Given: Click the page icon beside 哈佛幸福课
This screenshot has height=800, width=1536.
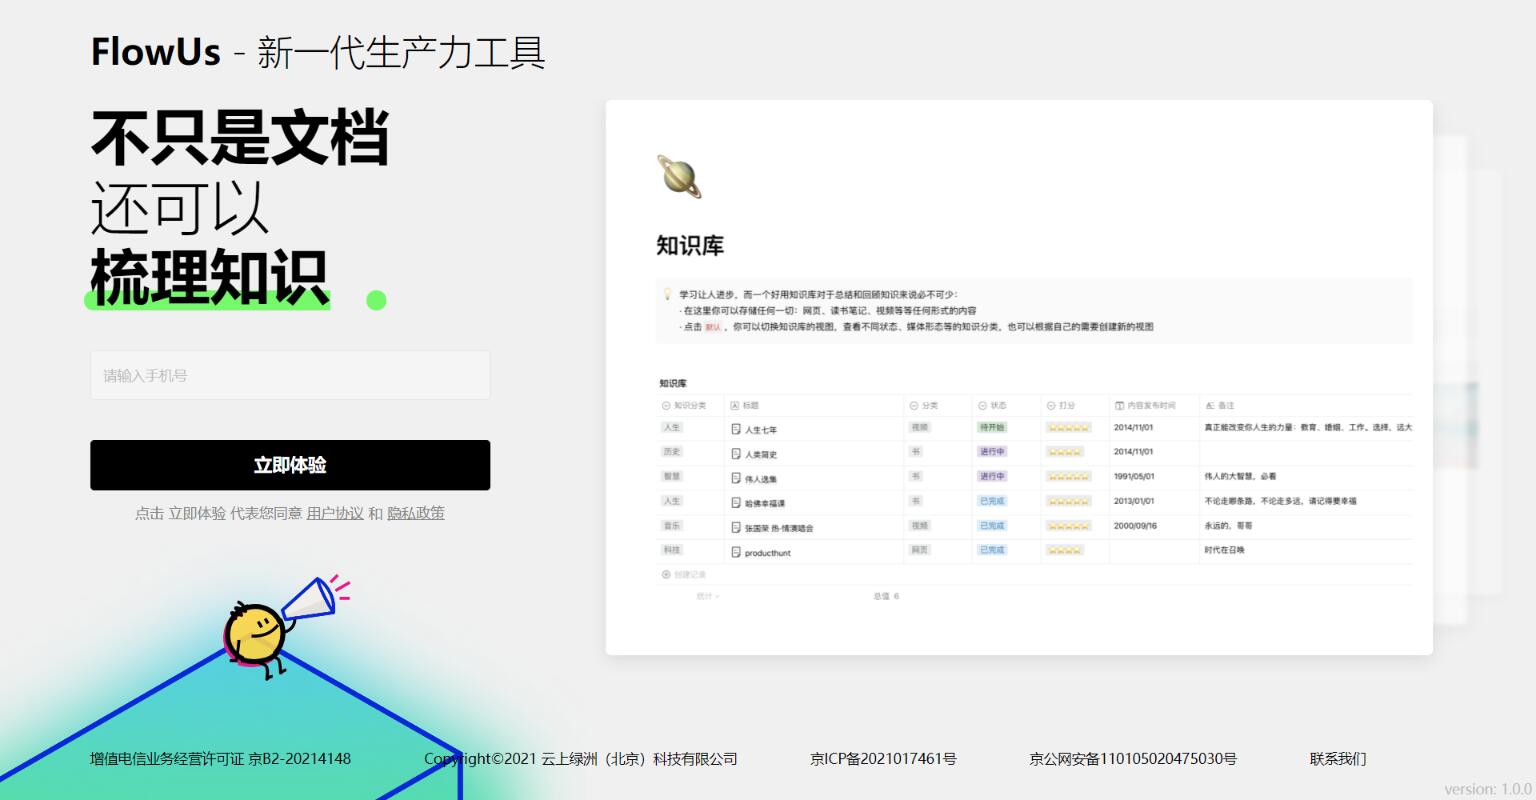Looking at the screenshot, I should coord(736,503).
